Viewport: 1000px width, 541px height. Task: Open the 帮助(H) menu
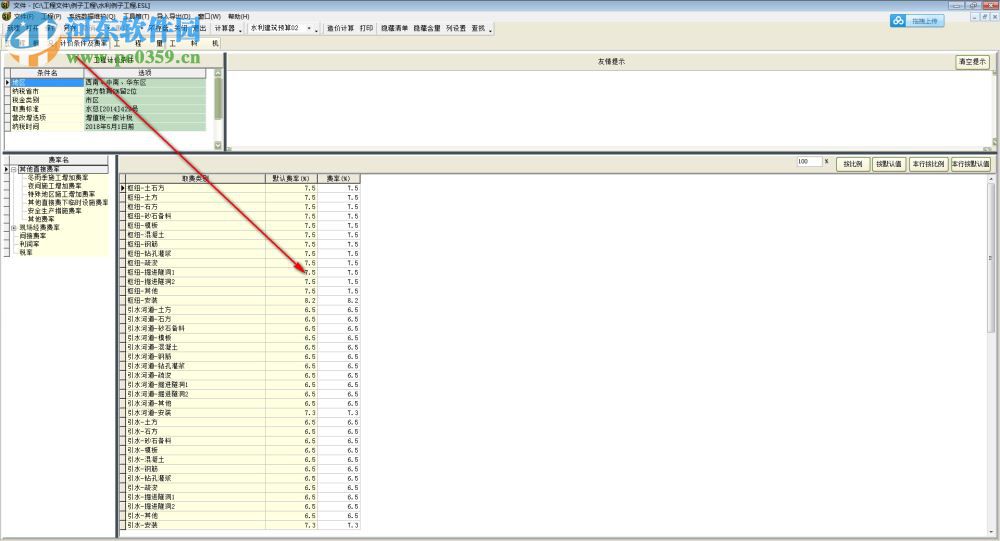pyautogui.click(x=239, y=17)
